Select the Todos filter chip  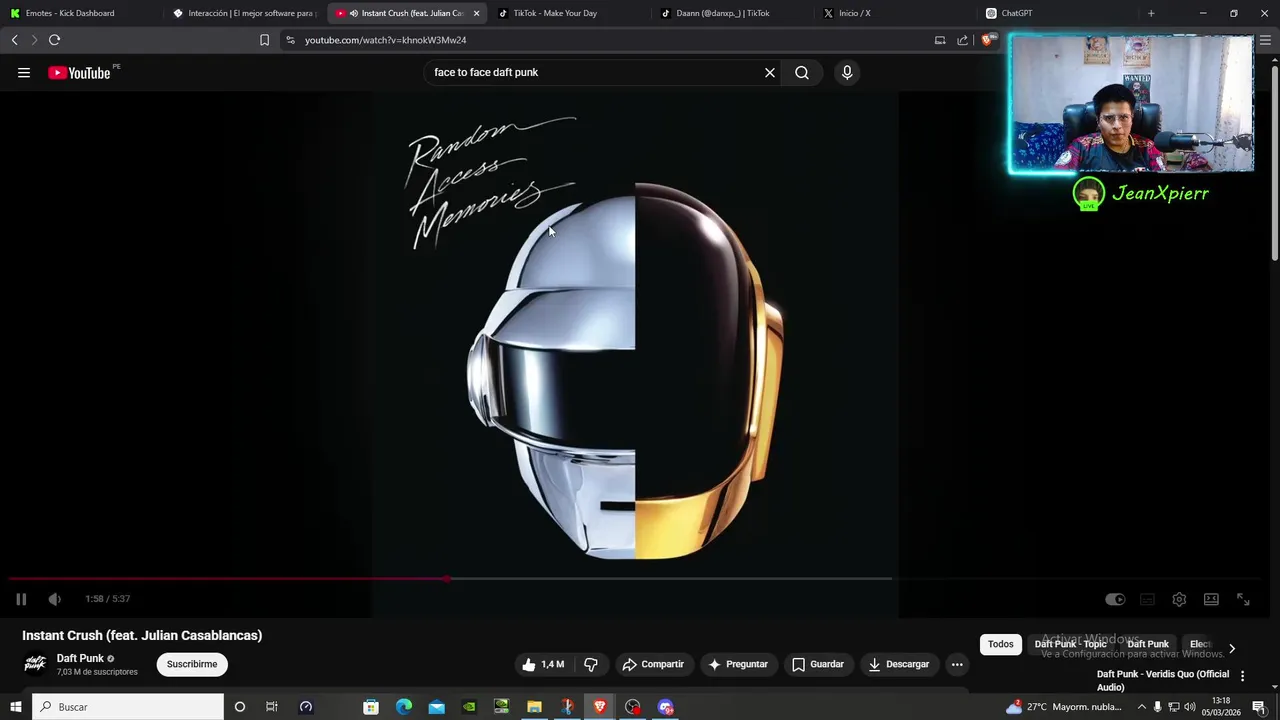tap(1001, 644)
